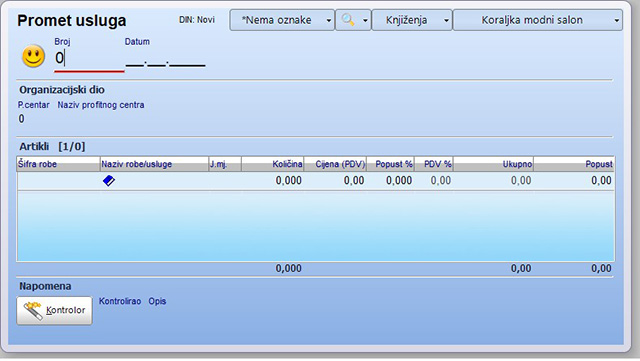The width and height of the screenshot is (640, 361).
Task: Open the Koraljka modni salon selector
Action: click(538, 20)
